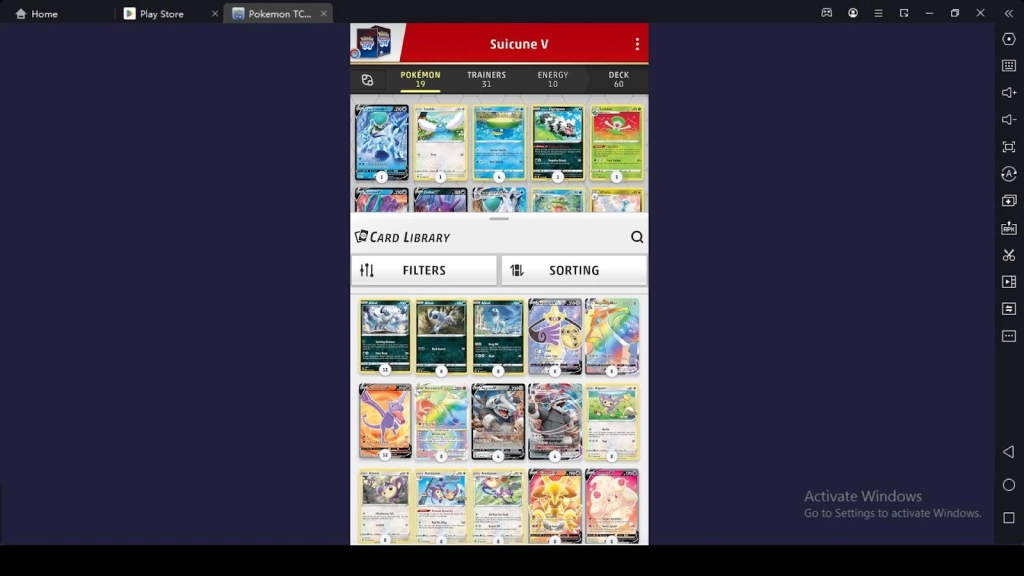Click the Install APK sidebar icon
The width and height of the screenshot is (1024, 576).
[1009, 228]
